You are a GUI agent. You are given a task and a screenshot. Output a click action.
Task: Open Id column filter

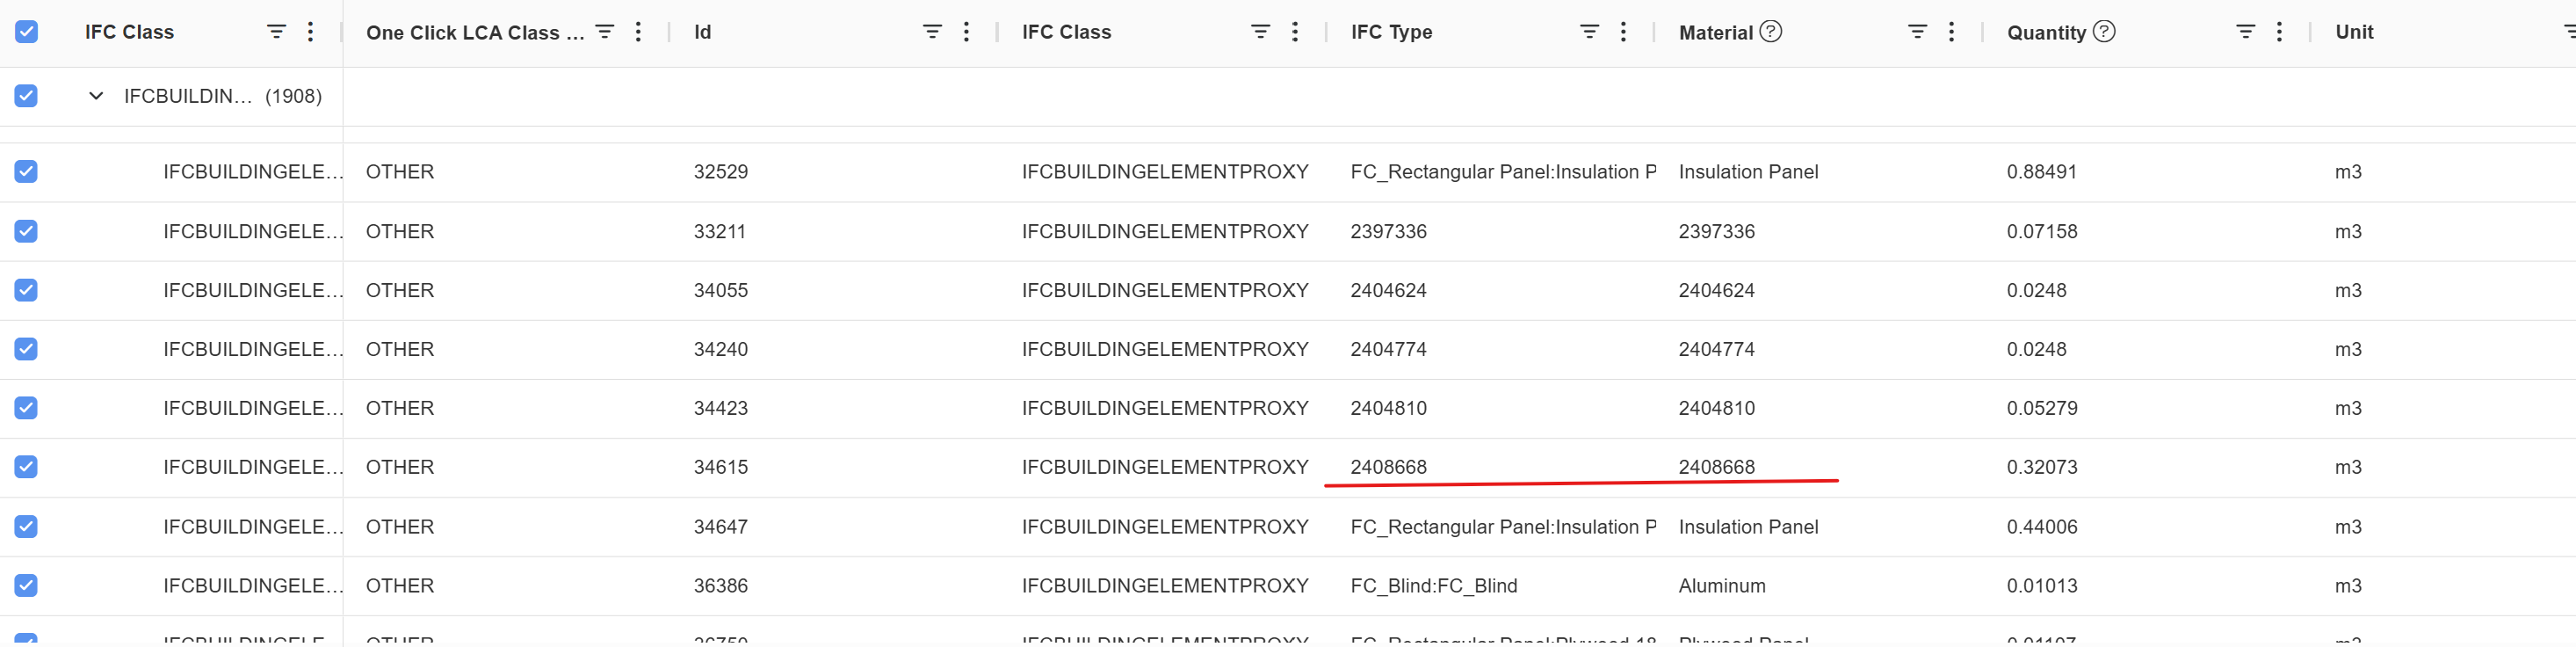click(932, 32)
